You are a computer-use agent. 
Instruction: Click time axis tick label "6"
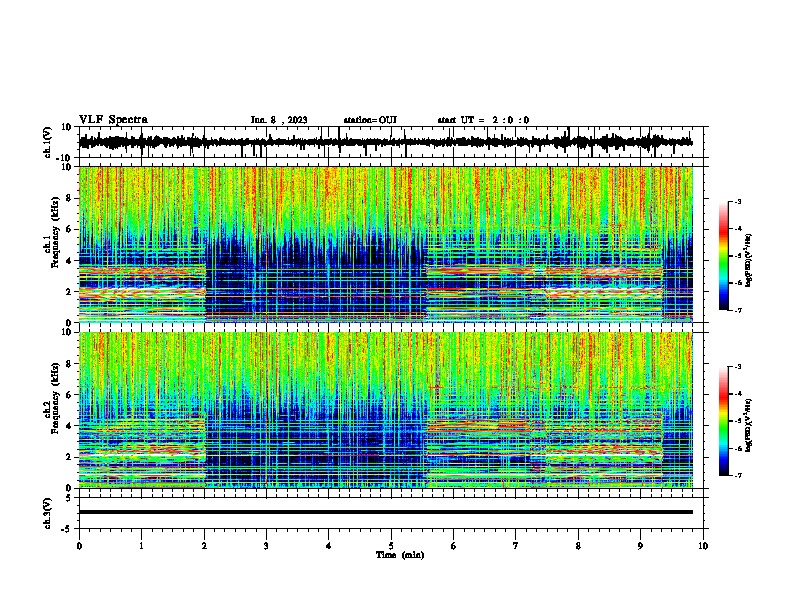454,546
